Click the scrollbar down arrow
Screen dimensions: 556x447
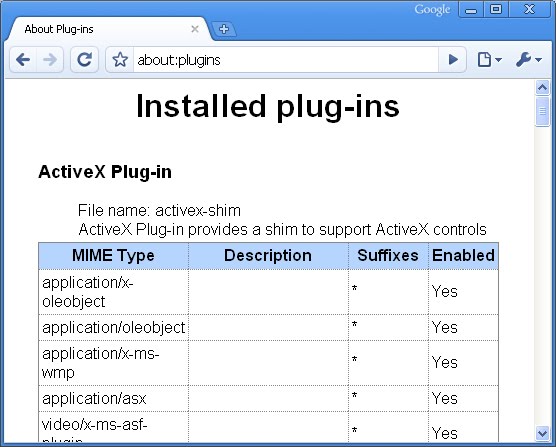coord(542,433)
